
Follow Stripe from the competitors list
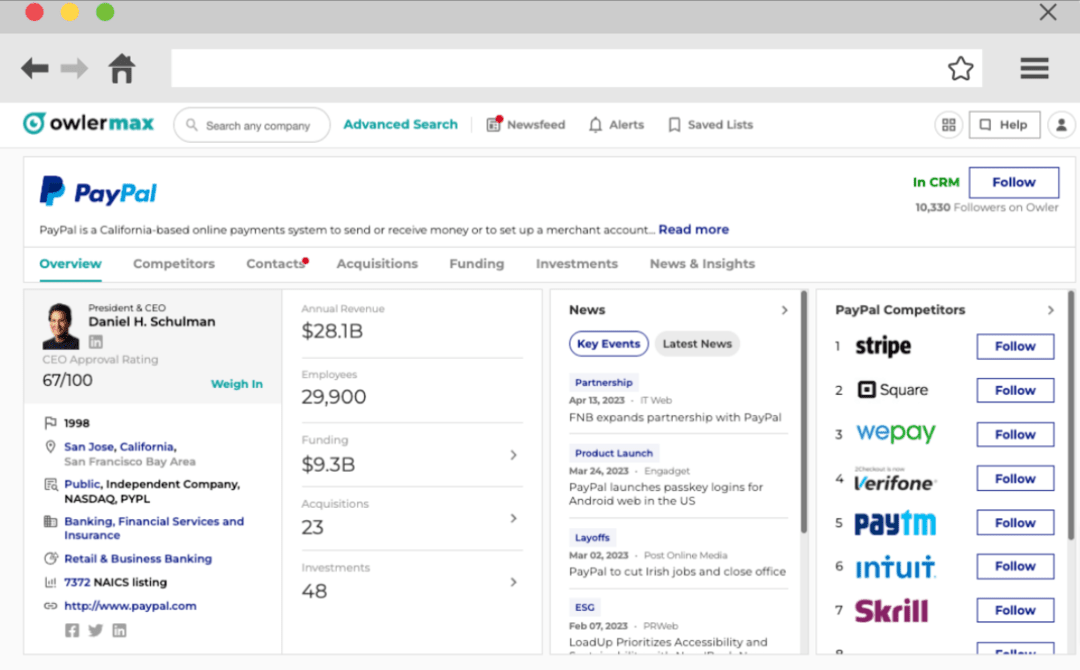pos(1014,346)
